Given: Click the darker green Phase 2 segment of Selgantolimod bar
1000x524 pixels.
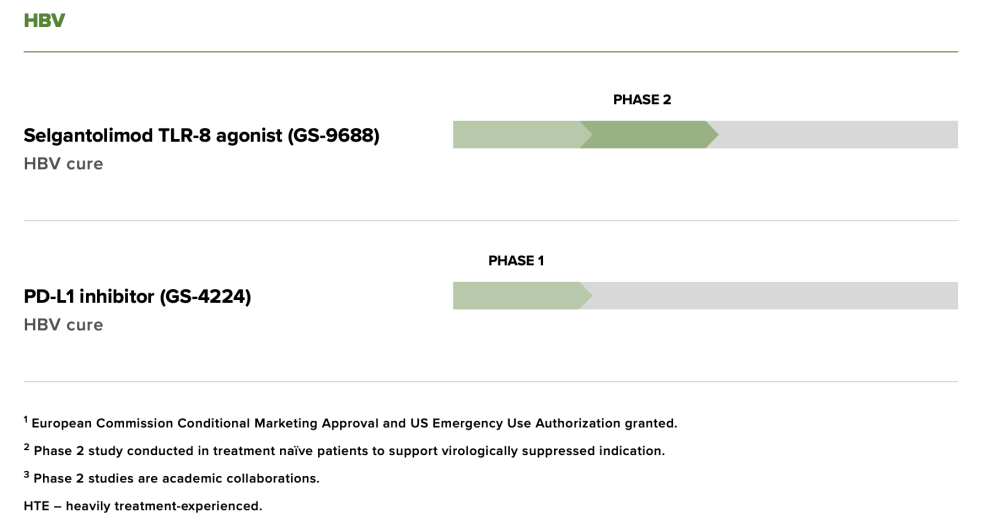Looking at the screenshot, I should point(647,135).
